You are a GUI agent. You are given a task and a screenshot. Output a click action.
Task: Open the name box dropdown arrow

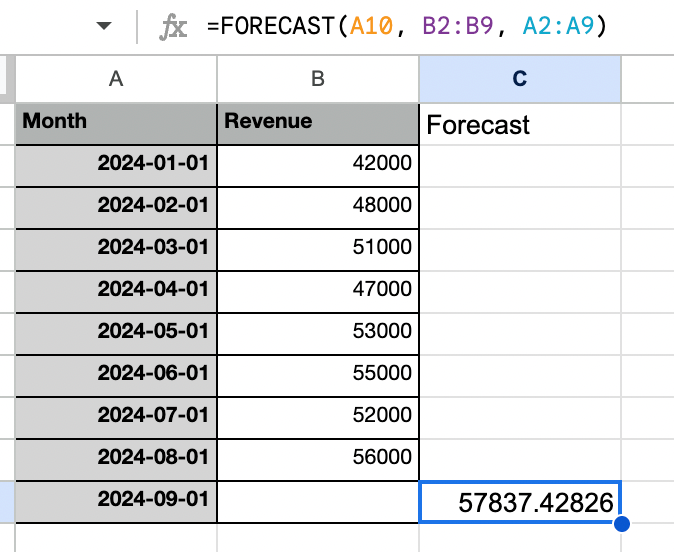coord(104,27)
